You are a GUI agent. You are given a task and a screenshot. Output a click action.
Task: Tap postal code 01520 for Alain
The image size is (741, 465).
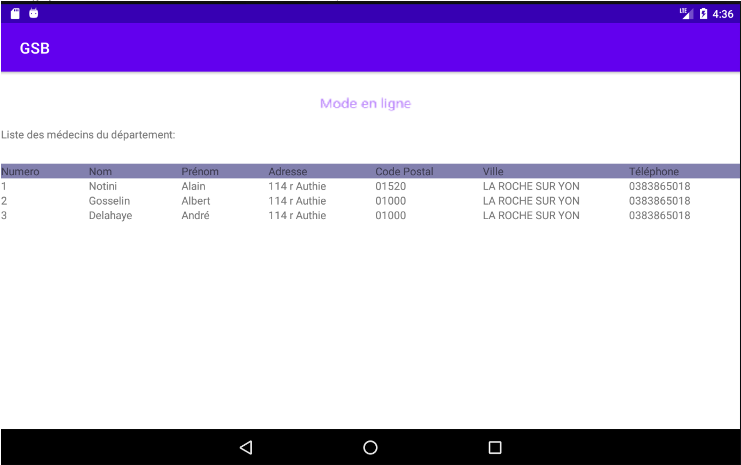(x=390, y=186)
